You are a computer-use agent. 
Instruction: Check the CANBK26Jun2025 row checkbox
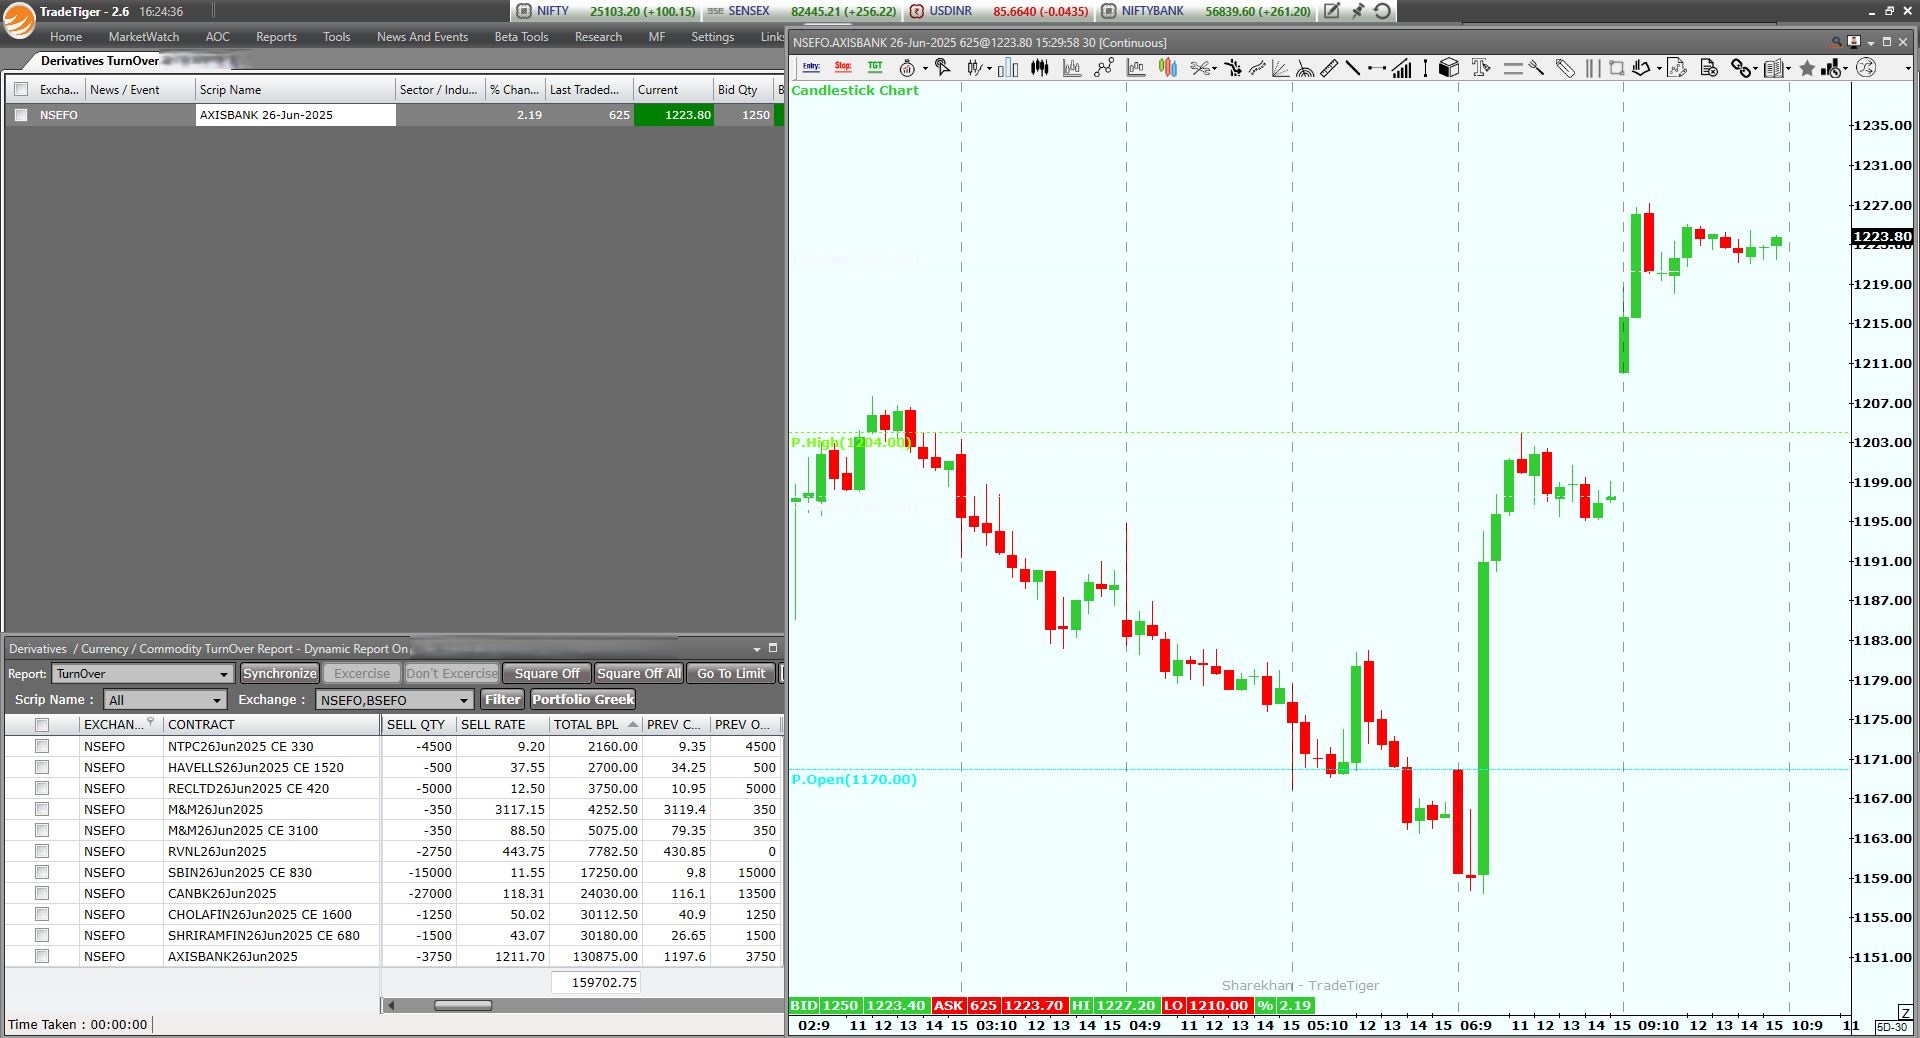click(42, 893)
